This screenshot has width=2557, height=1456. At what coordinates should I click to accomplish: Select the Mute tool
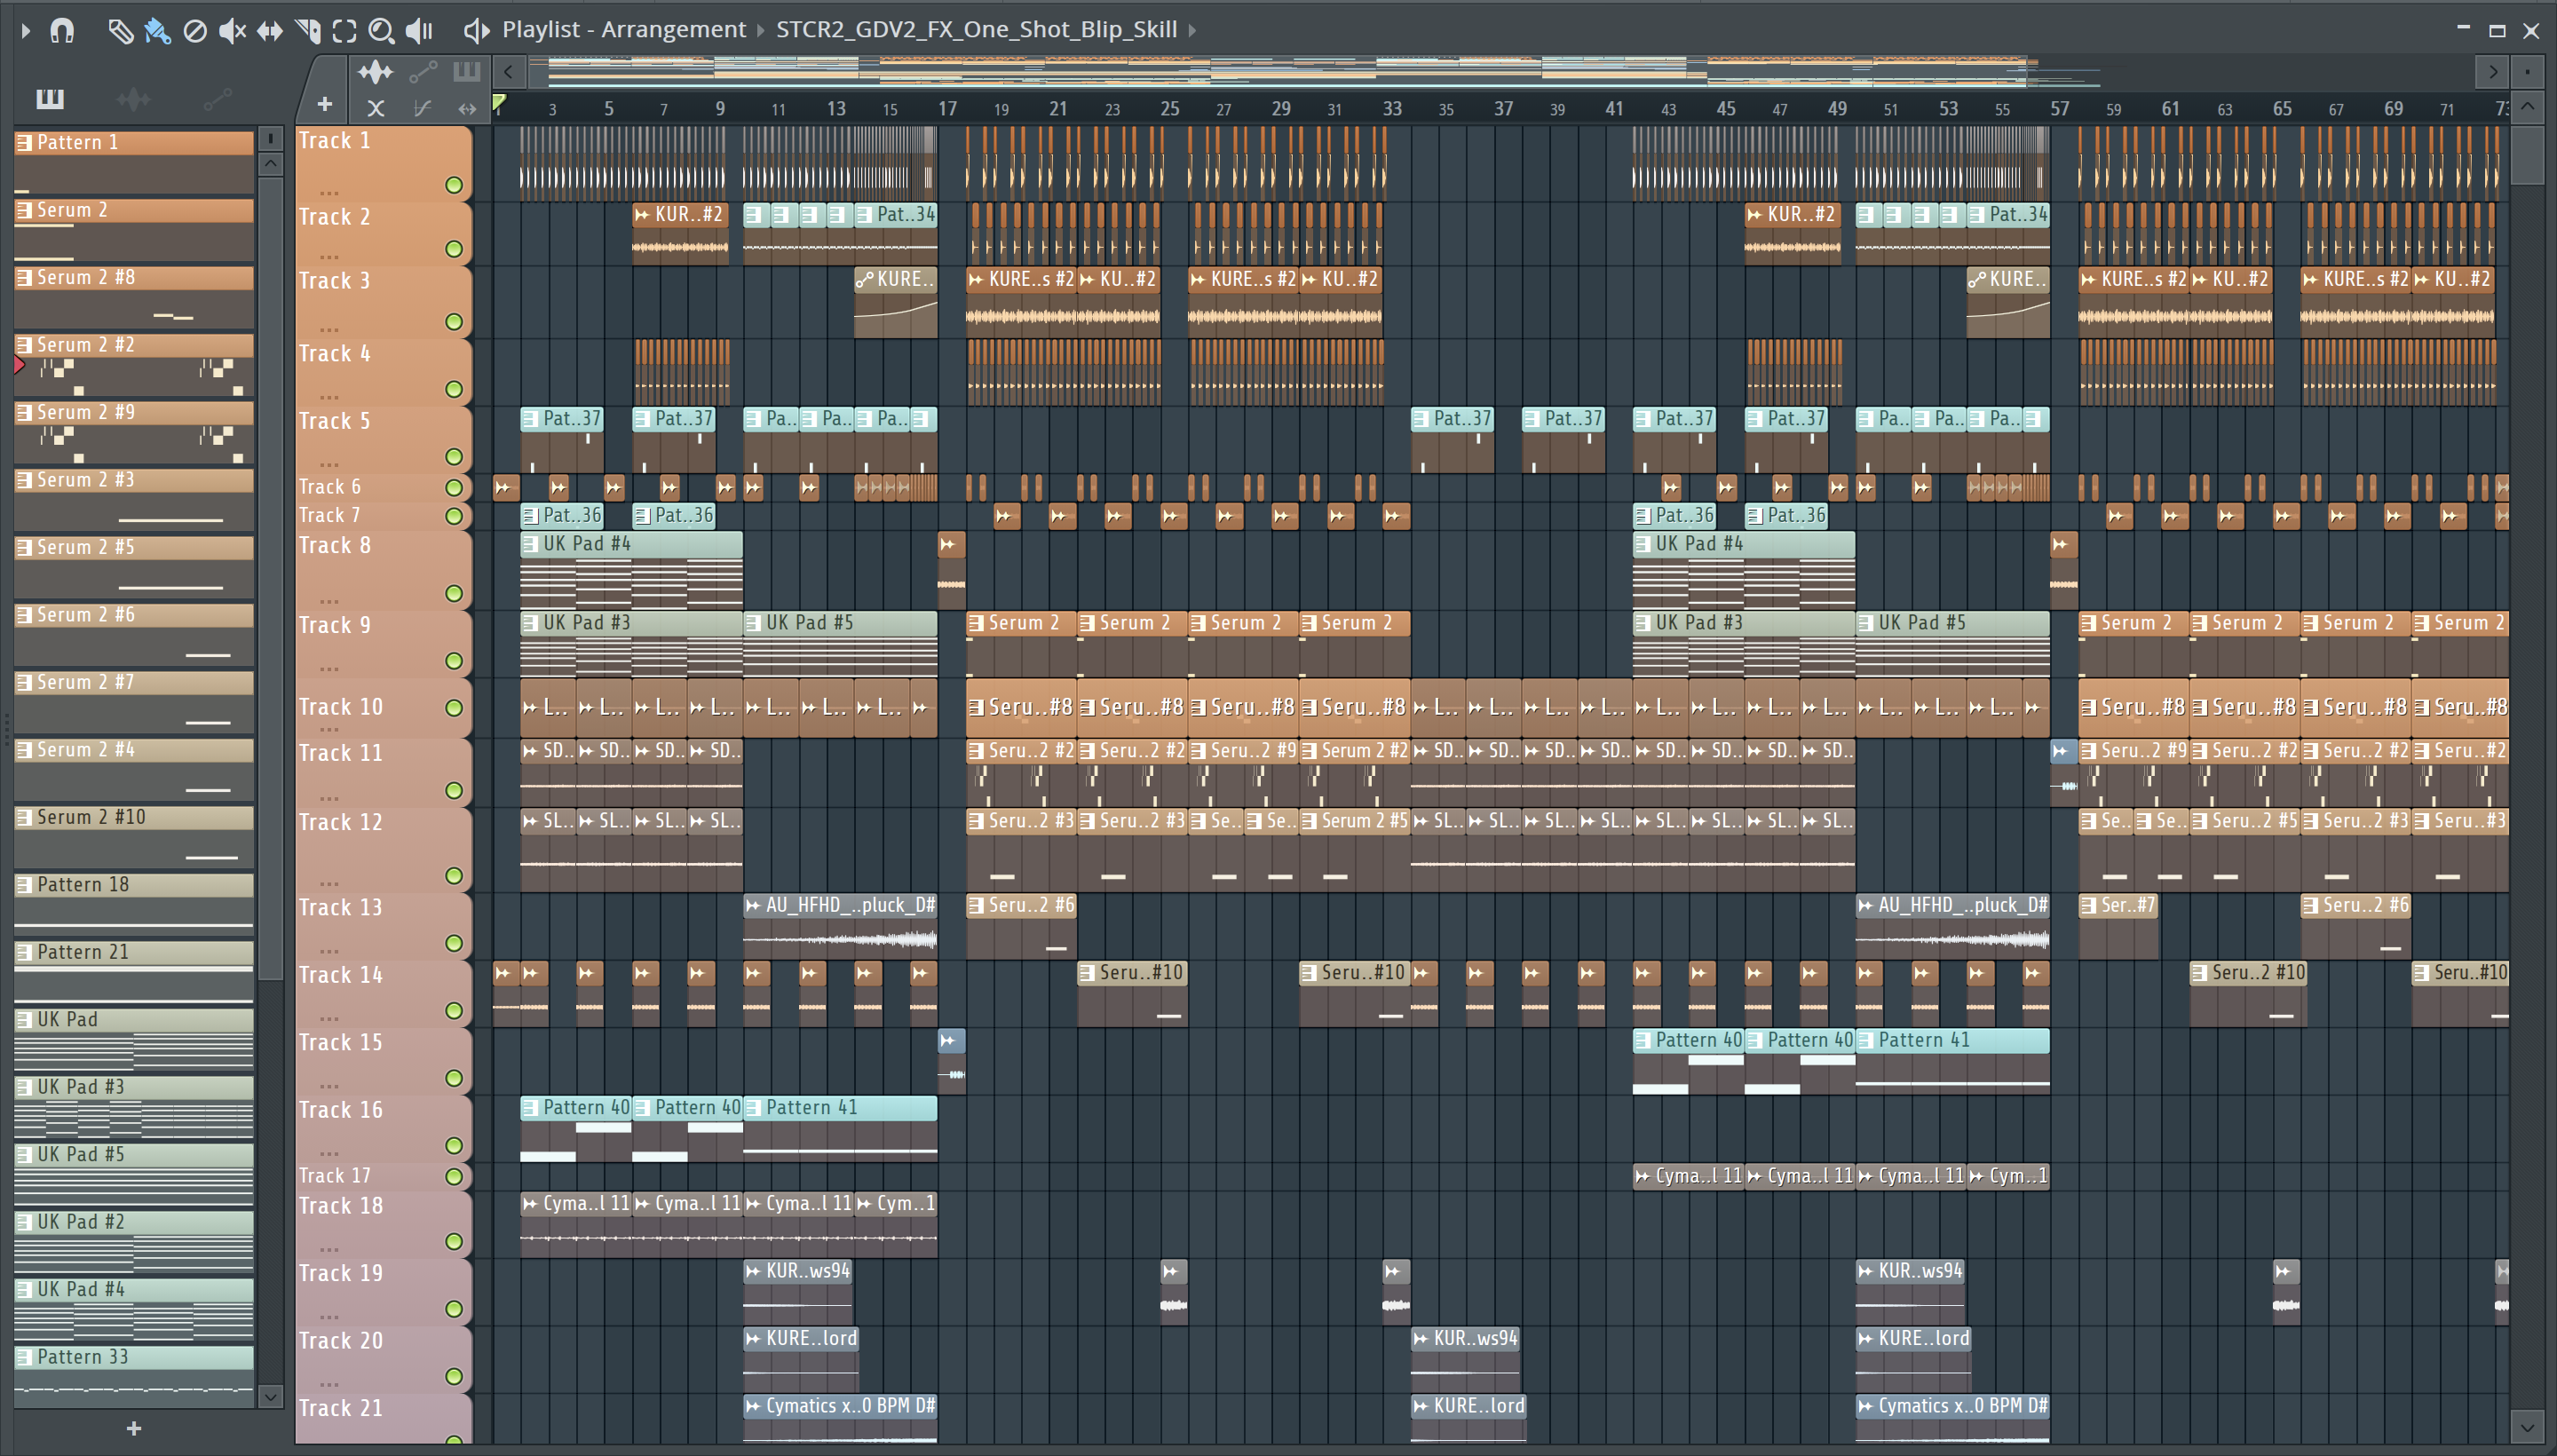tap(232, 31)
